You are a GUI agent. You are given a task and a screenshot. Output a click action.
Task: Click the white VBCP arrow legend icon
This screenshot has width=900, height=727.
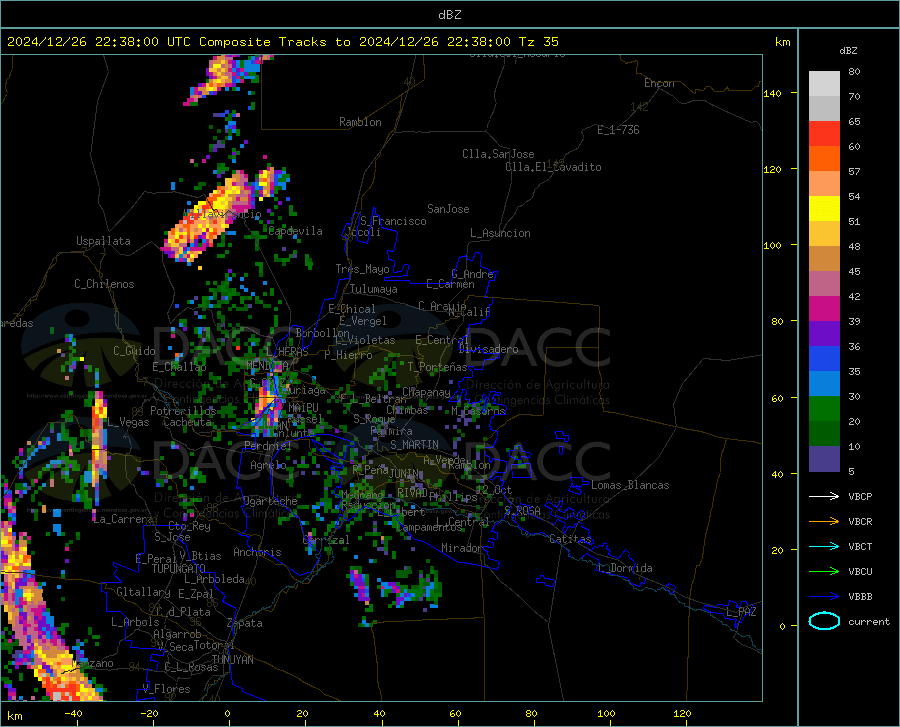pyautogui.click(x=824, y=496)
